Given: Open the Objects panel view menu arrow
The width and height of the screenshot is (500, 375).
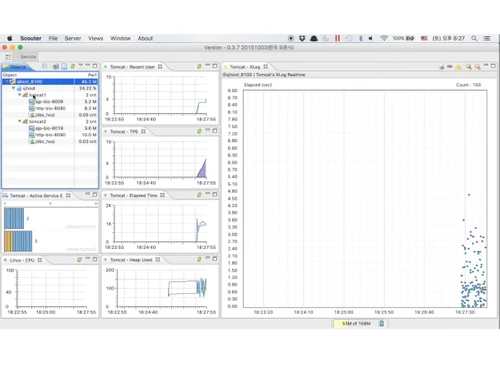Looking at the screenshot, I should [x=80, y=65].
